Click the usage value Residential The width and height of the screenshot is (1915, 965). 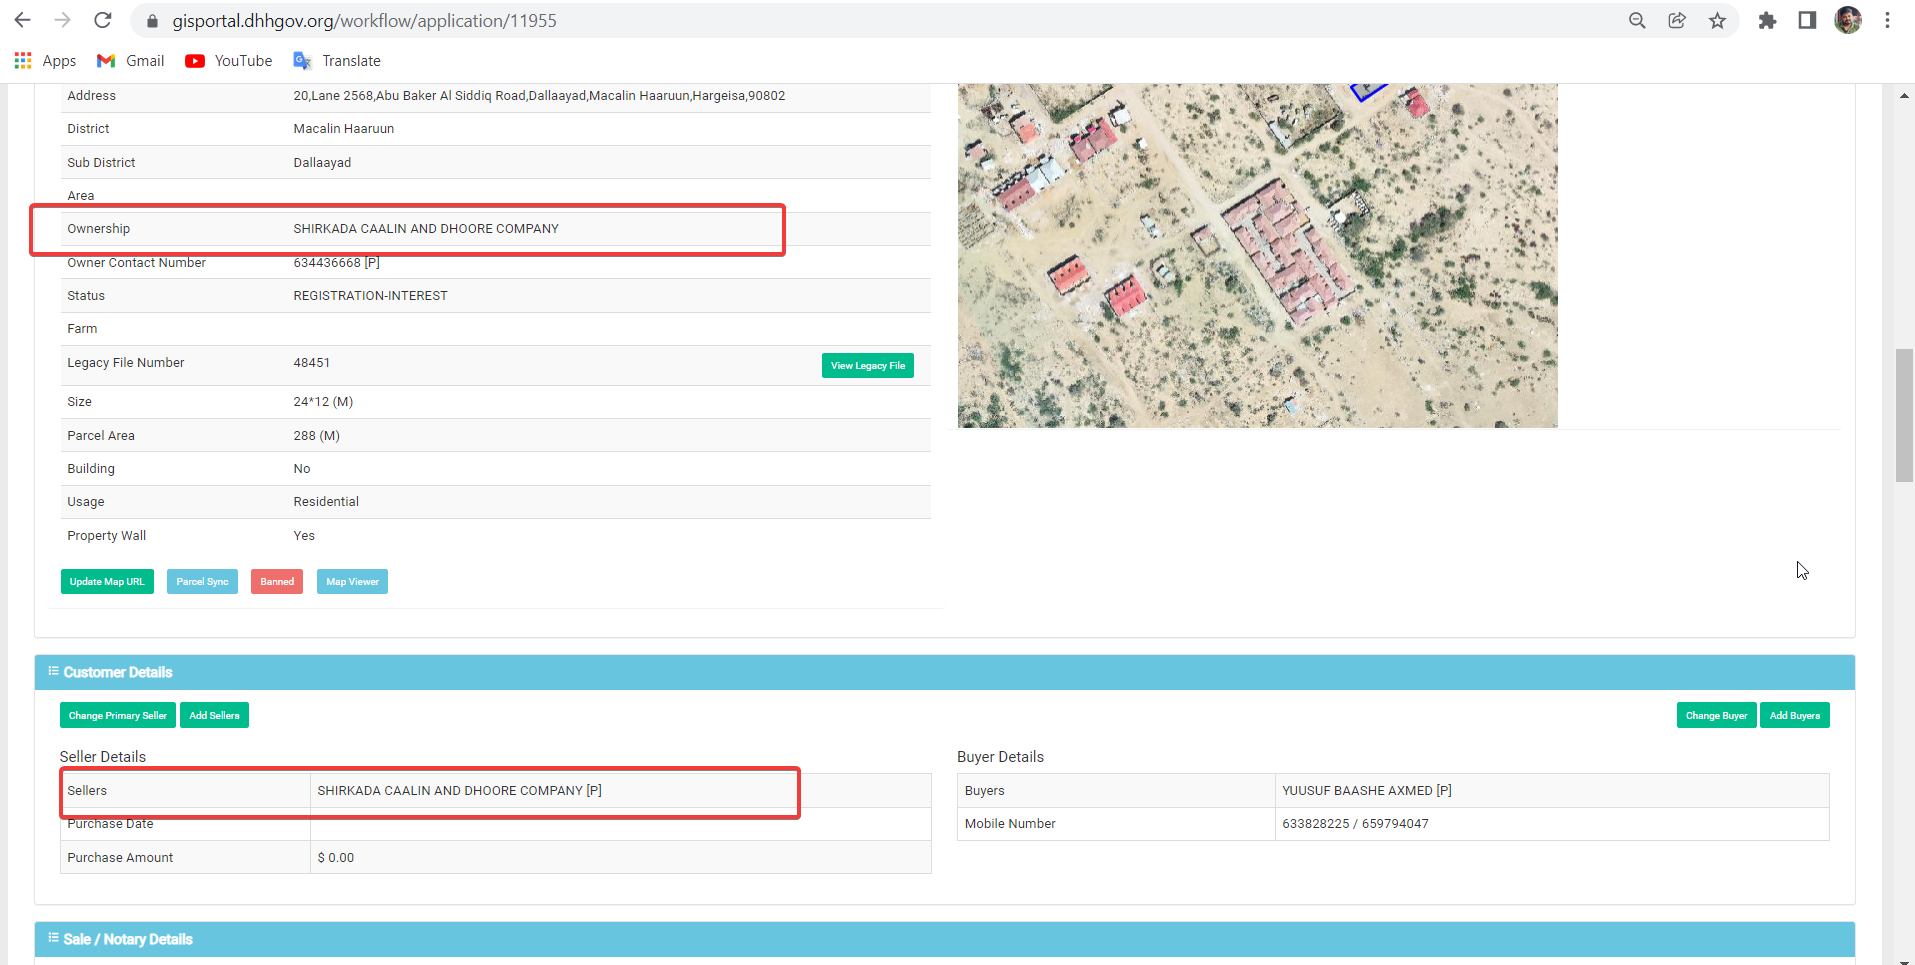pyautogui.click(x=326, y=502)
